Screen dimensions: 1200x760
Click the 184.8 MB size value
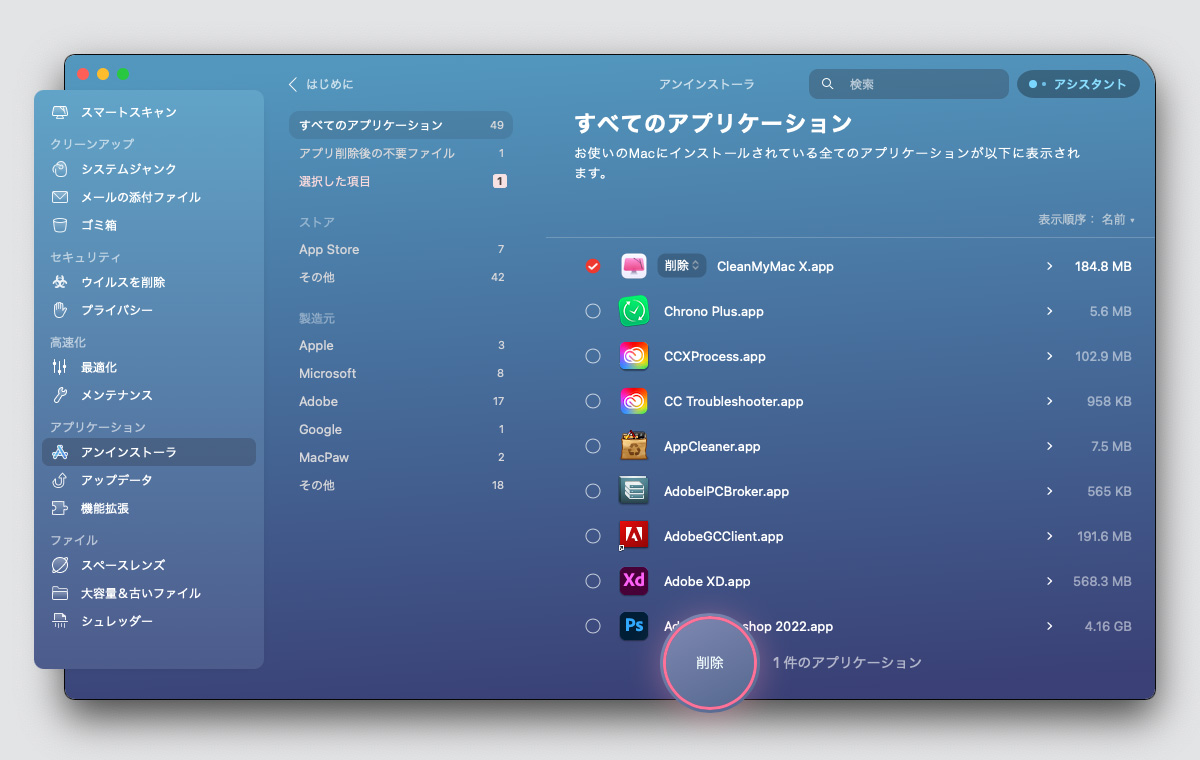1103,266
